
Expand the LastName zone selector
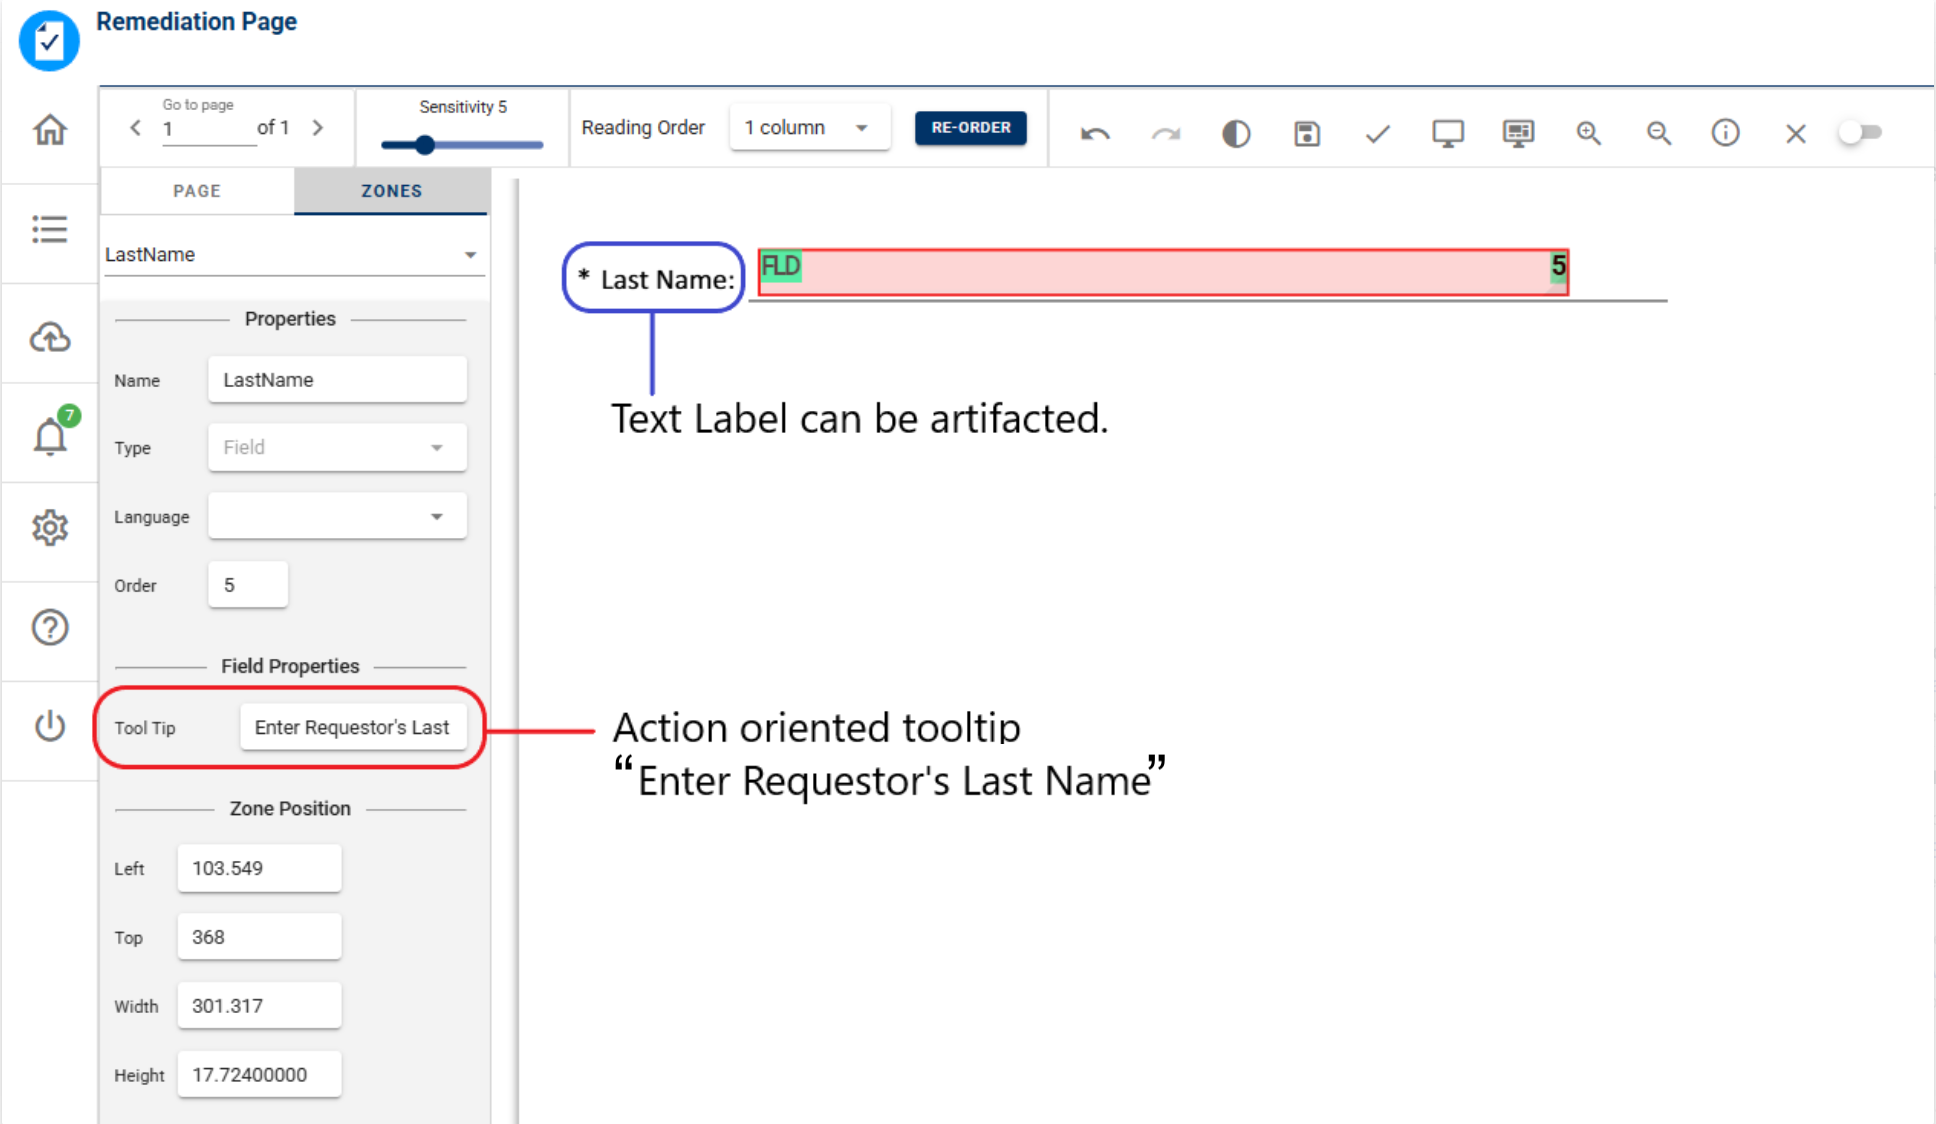[x=292, y=255]
